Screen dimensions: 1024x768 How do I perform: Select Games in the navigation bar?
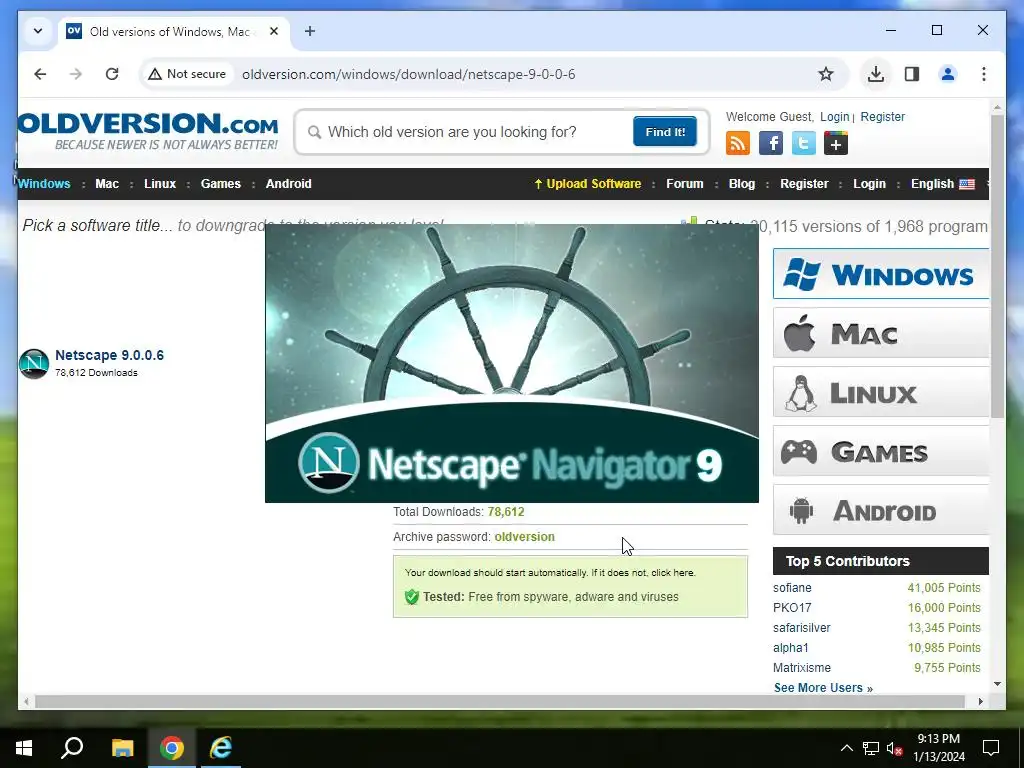pyautogui.click(x=221, y=184)
